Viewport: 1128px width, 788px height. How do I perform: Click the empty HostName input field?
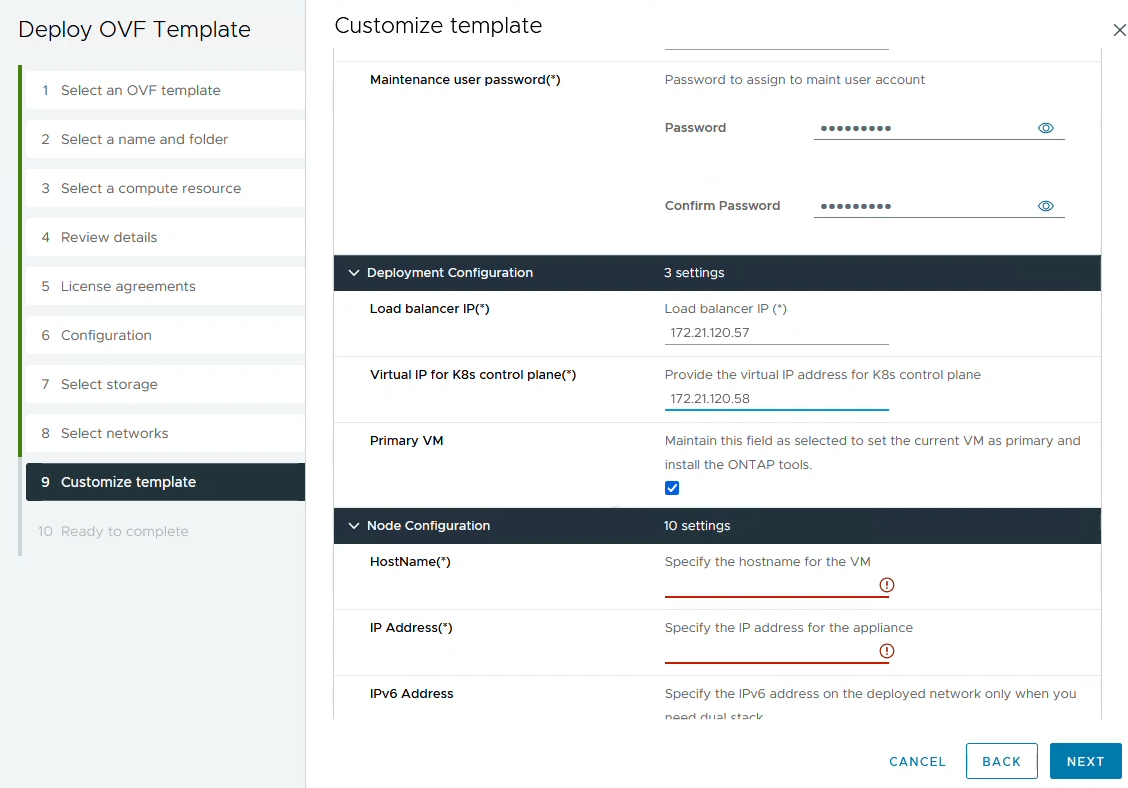[770, 585]
